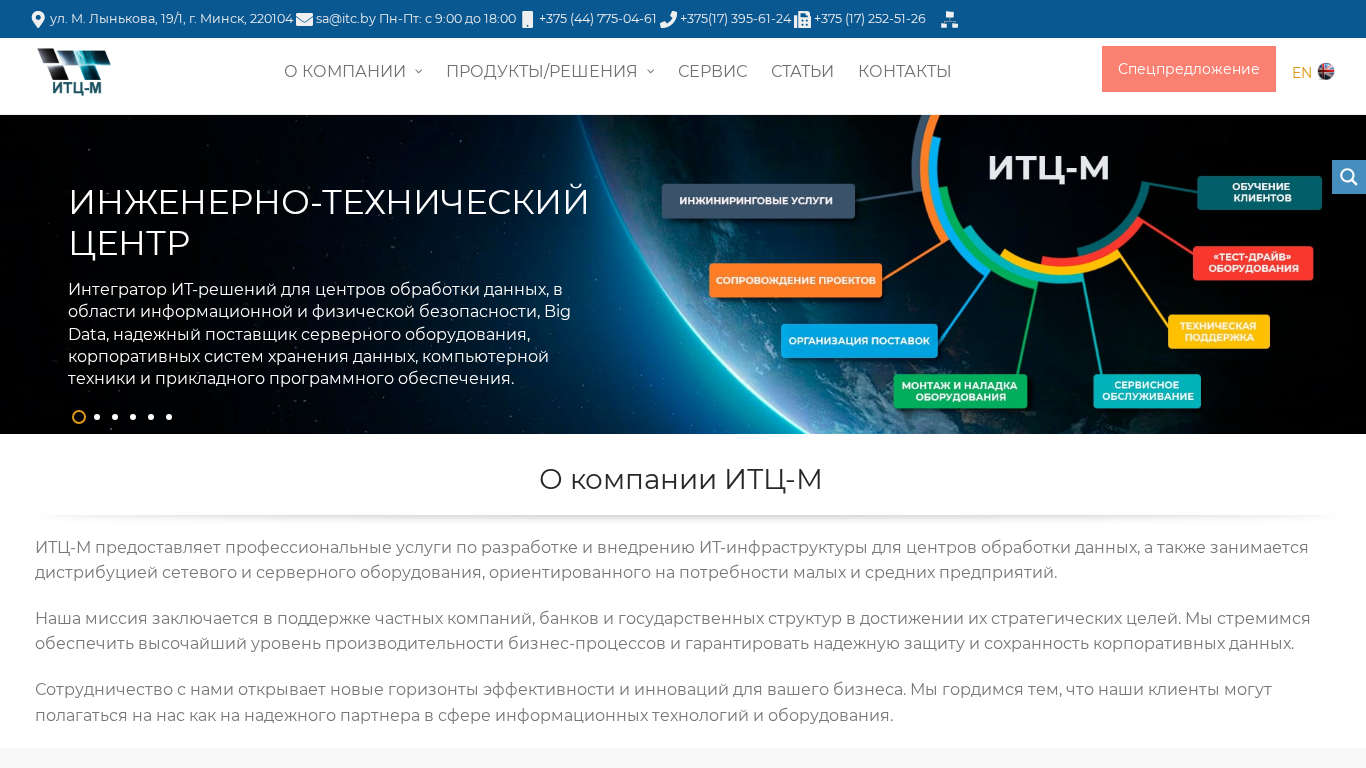
Task: Click ОРГАНИЗАЦИЯ ПОСТАВОК blue label
Action: [x=859, y=341]
